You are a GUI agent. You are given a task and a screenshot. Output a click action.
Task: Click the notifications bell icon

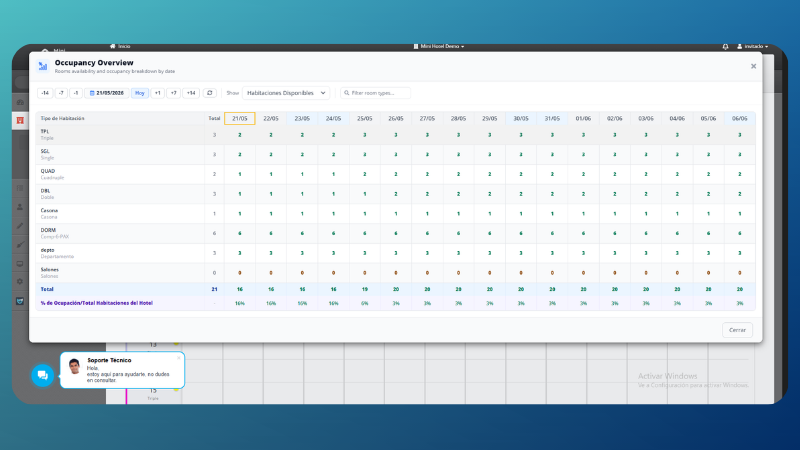(x=726, y=46)
